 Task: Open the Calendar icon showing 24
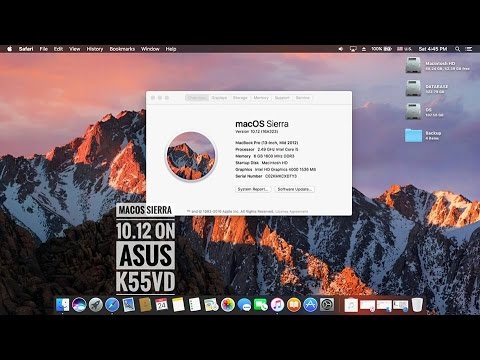pyautogui.click(x=162, y=305)
